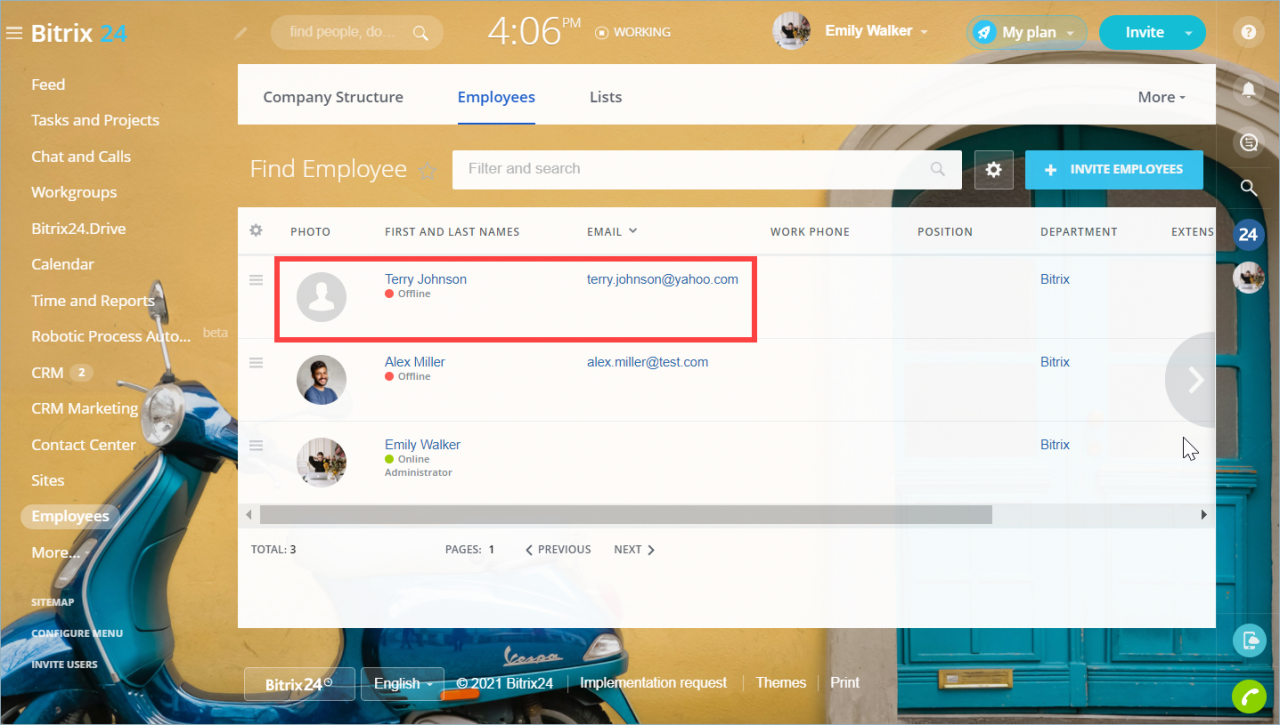Open the small user avatar in right panel
This screenshot has width=1280, height=725.
pyautogui.click(x=1248, y=277)
